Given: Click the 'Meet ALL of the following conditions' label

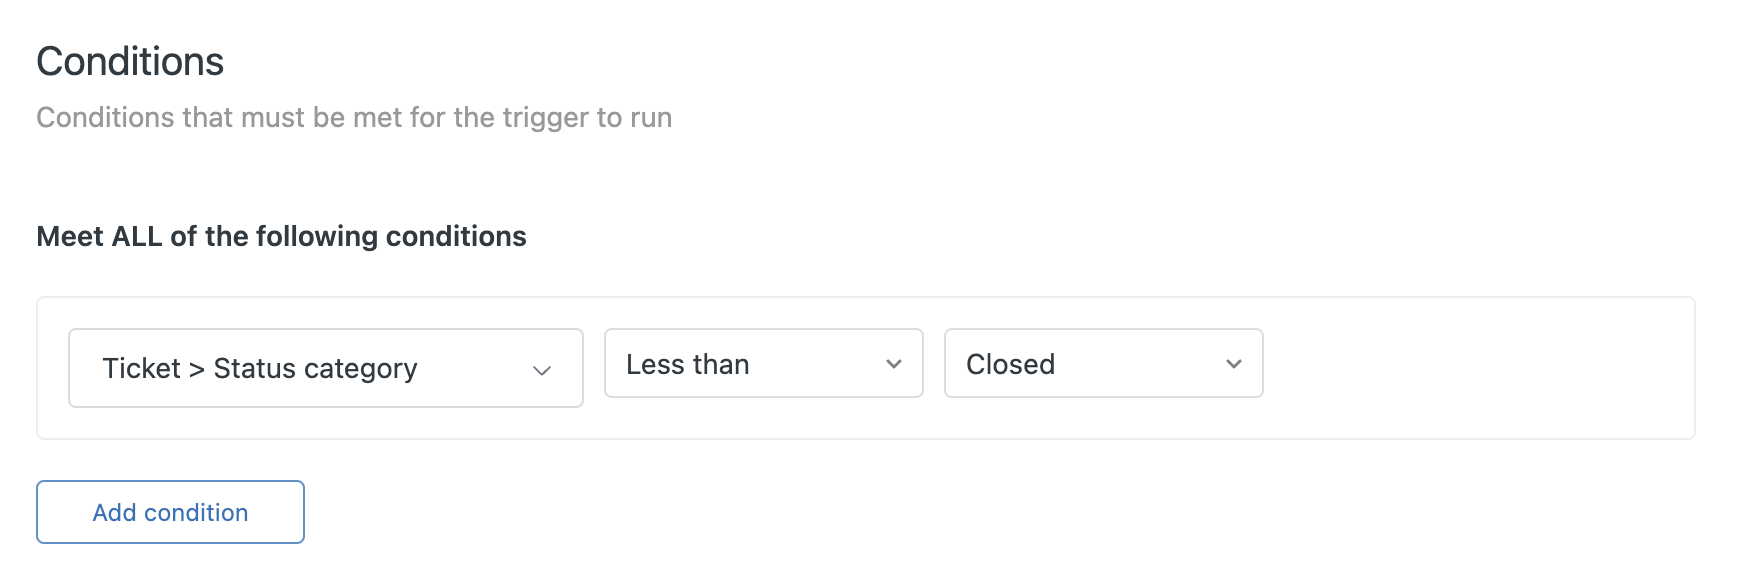Looking at the screenshot, I should [x=281, y=236].
